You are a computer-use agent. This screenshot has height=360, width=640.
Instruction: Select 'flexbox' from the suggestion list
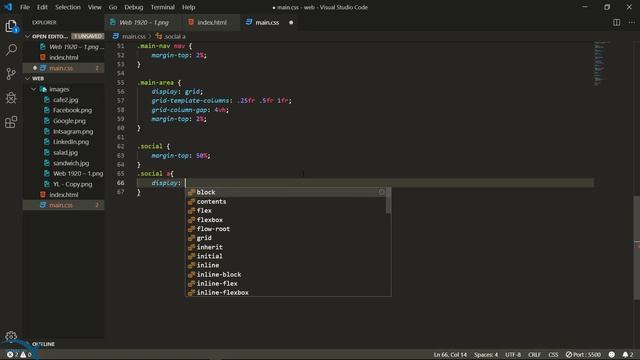coord(286,220)
